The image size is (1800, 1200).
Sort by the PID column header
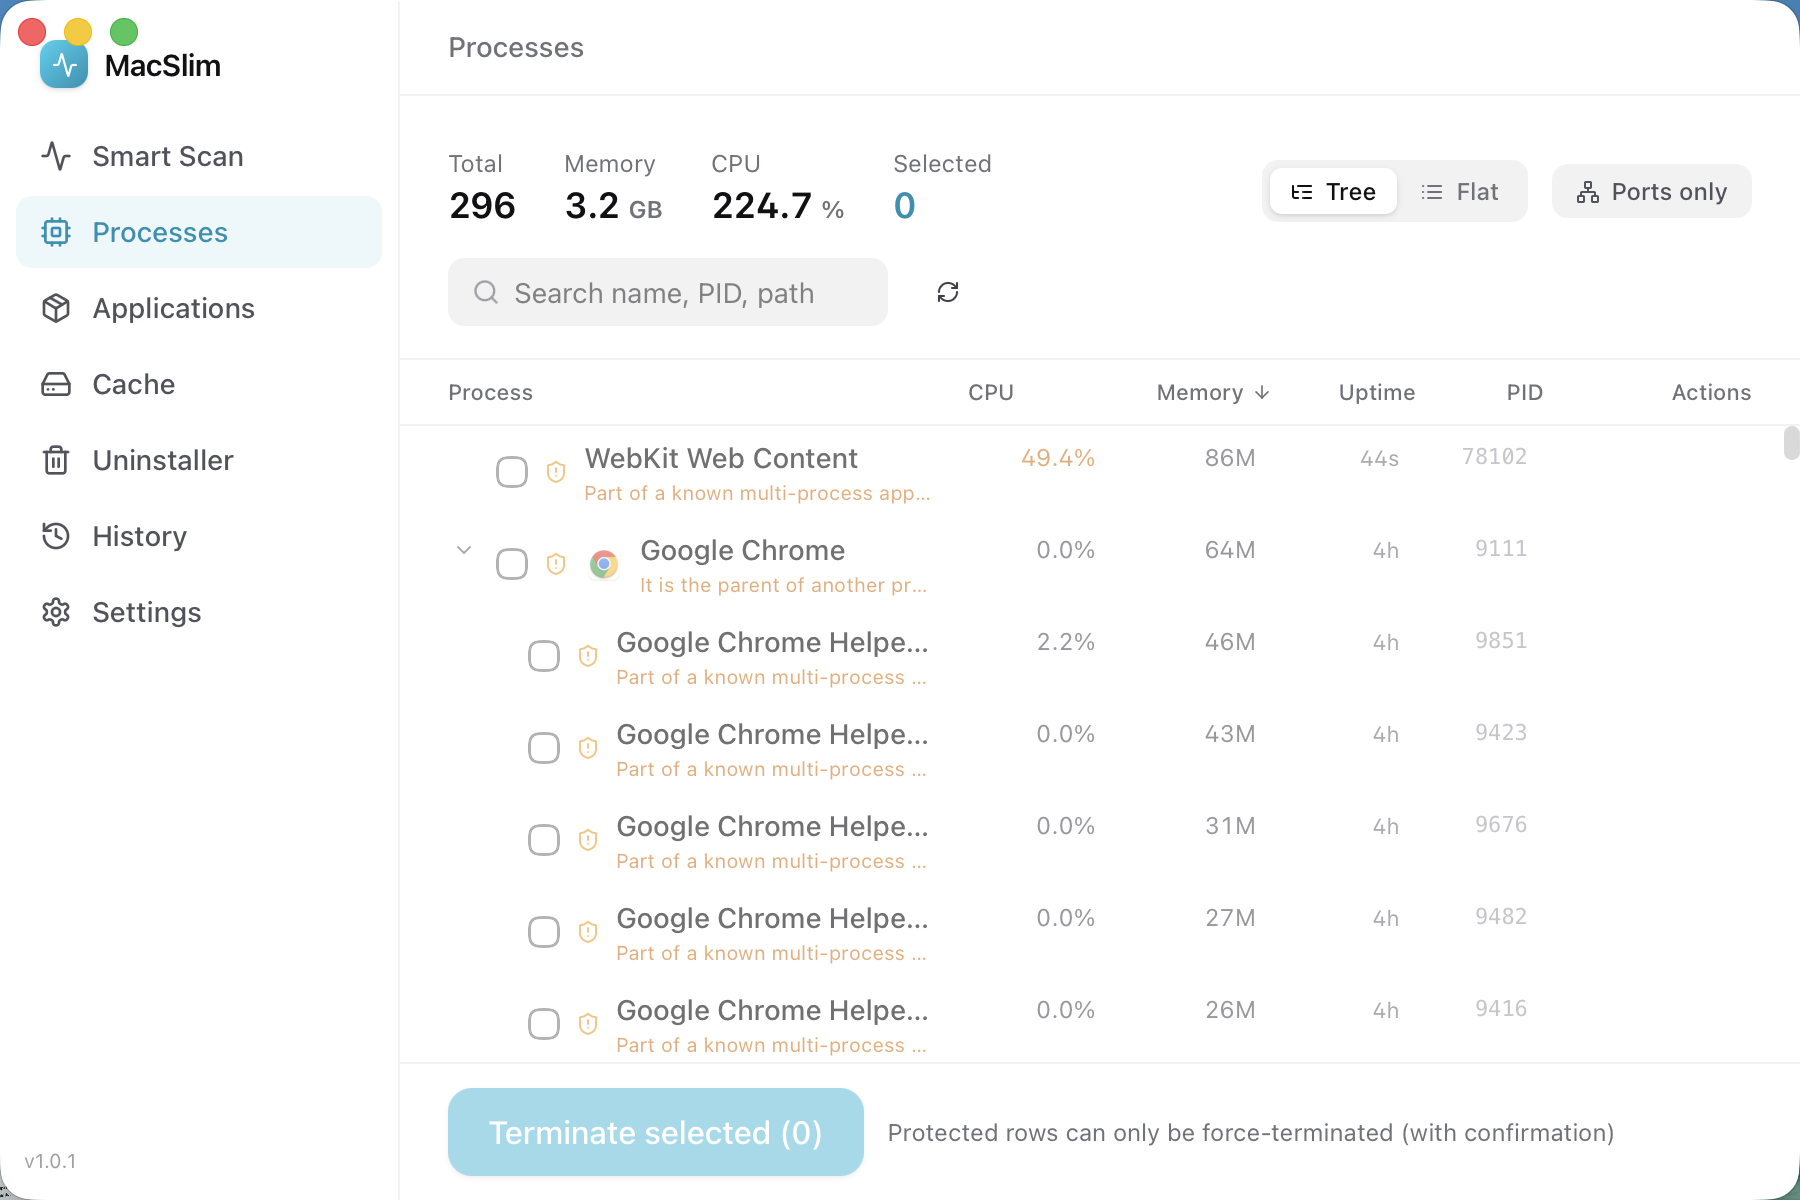click(1525, 392)
